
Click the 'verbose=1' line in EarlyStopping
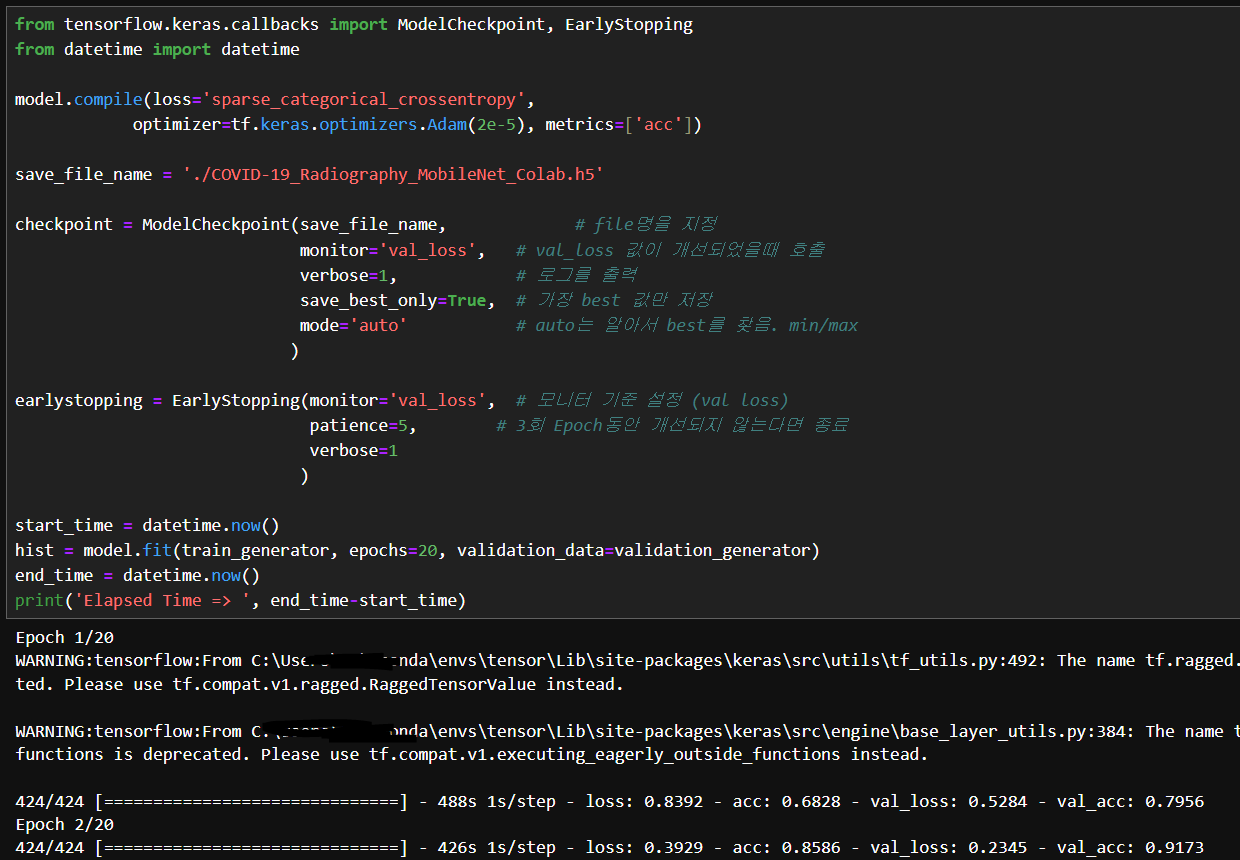[353, 450]
